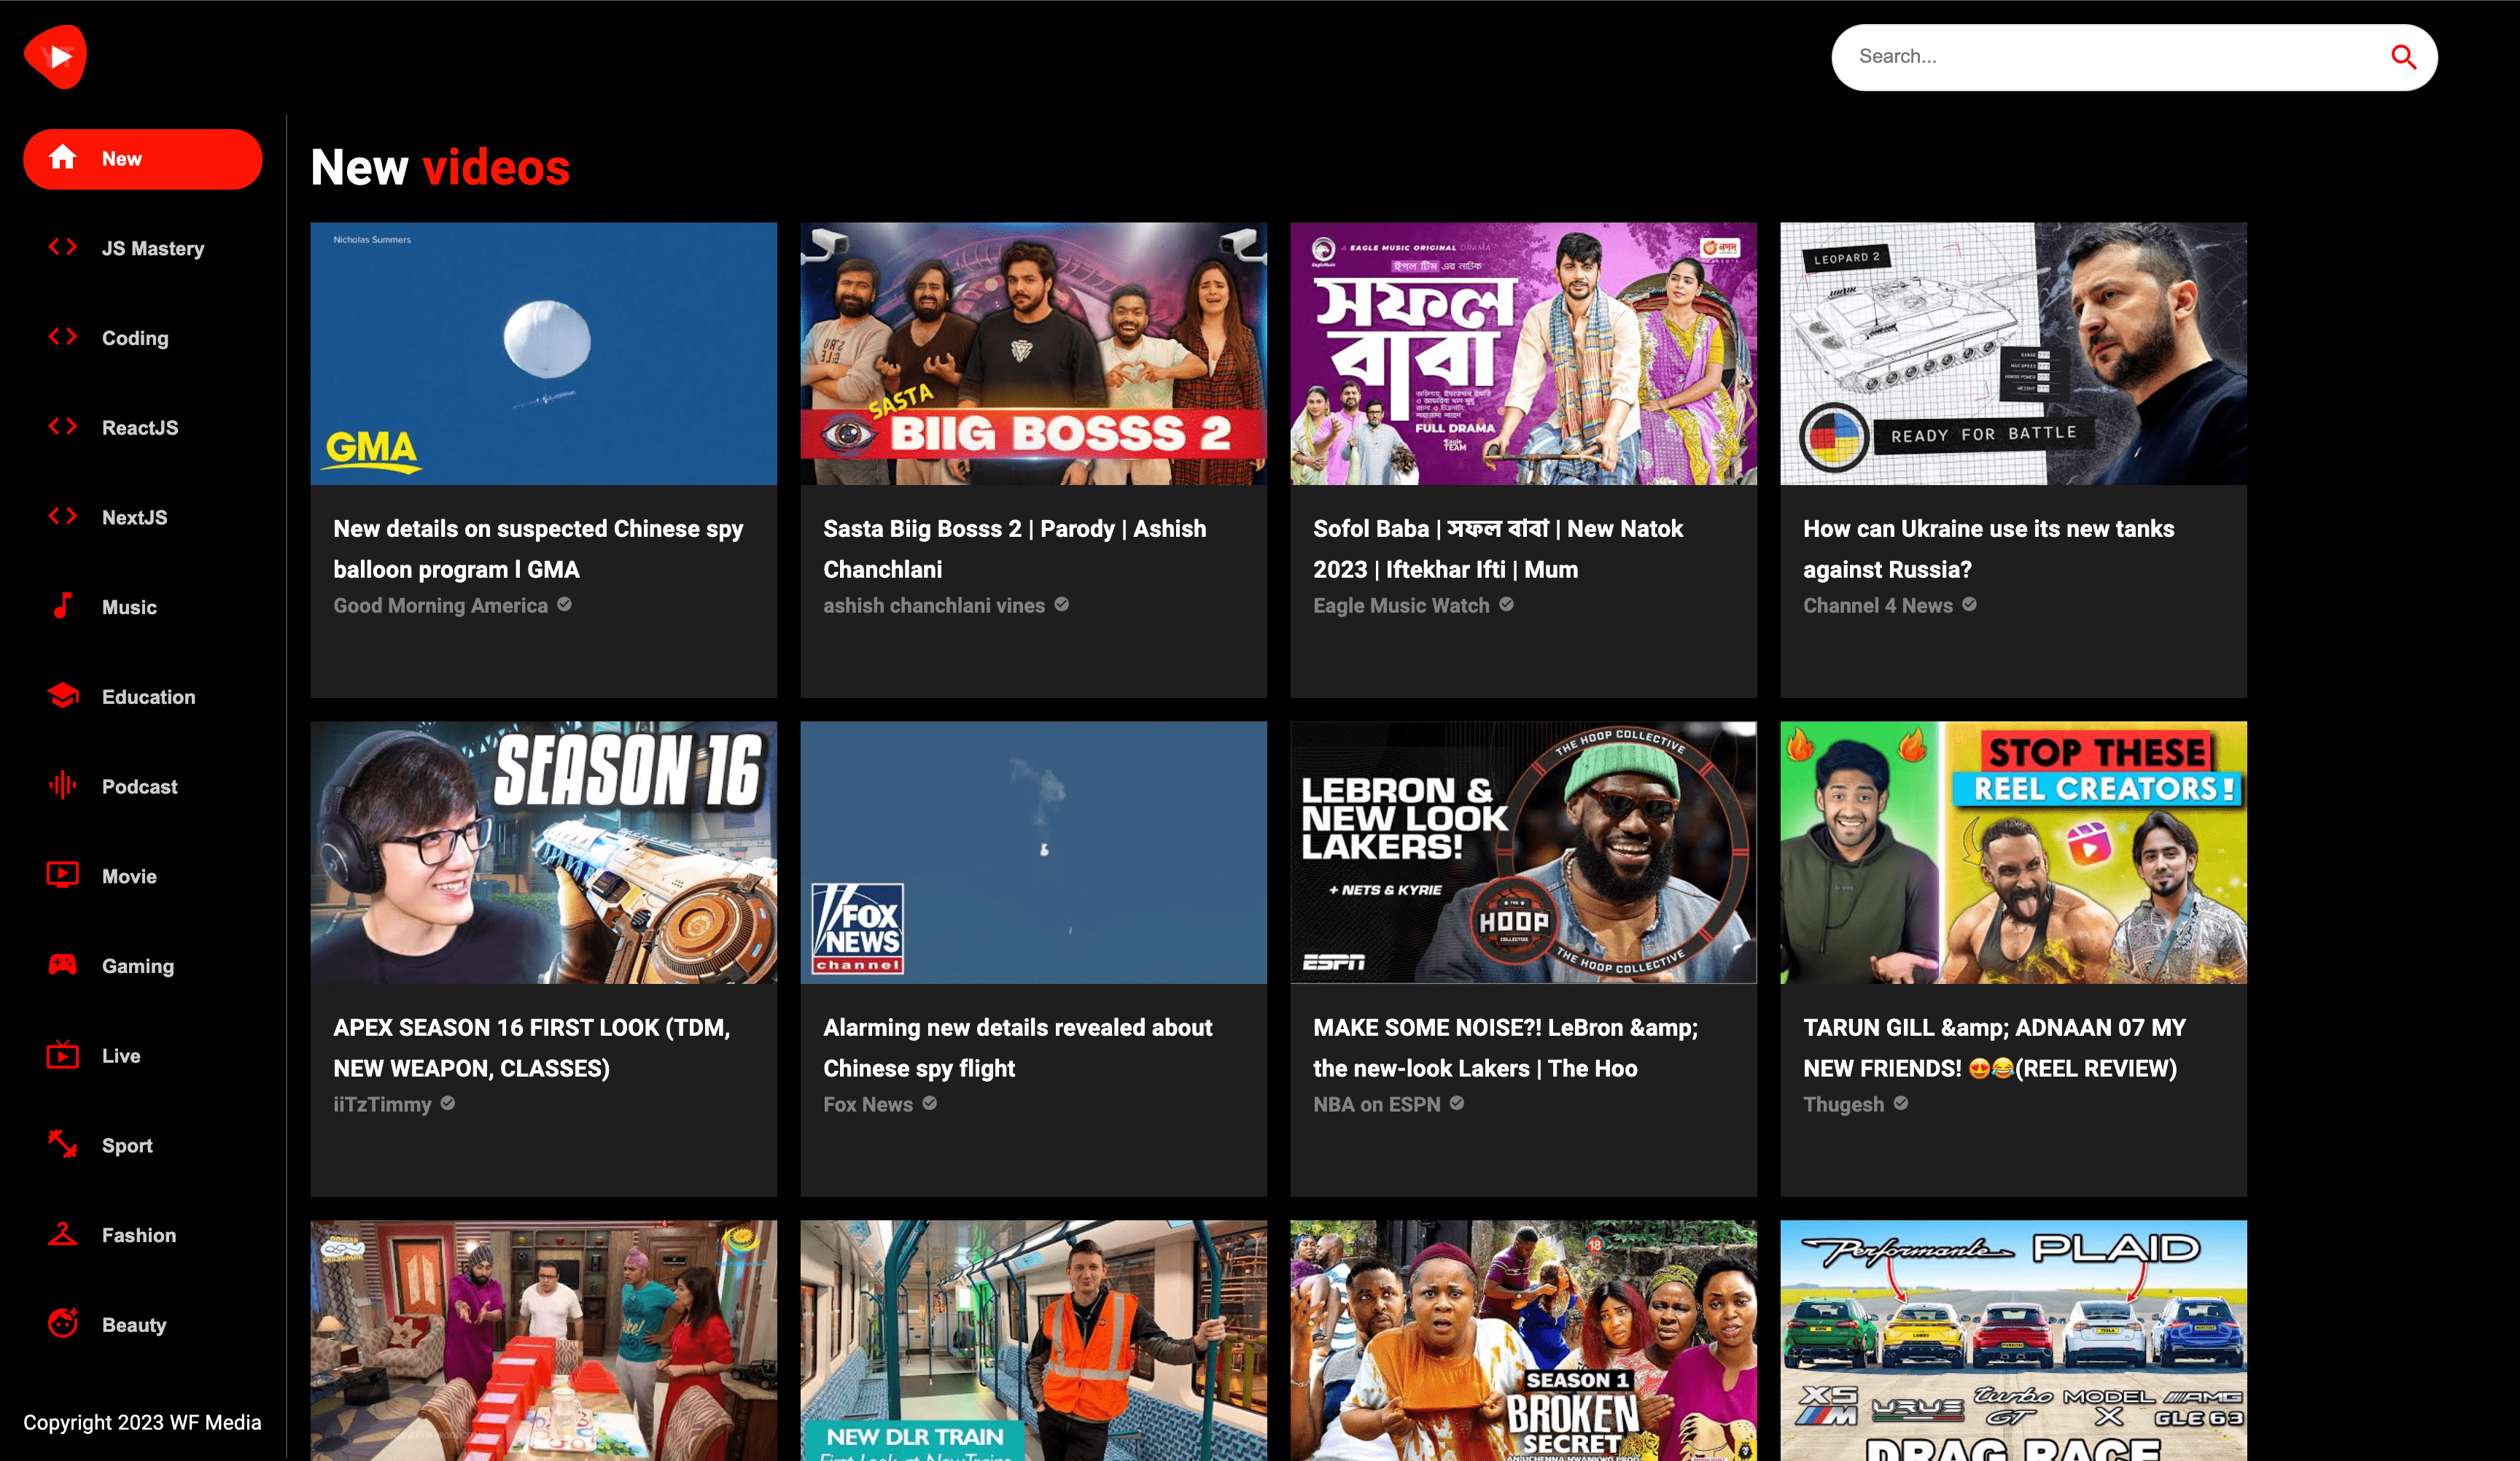Click verified badge next to iiTzTimmy
The image size is (2520, 1461).
click(448, 1103)
